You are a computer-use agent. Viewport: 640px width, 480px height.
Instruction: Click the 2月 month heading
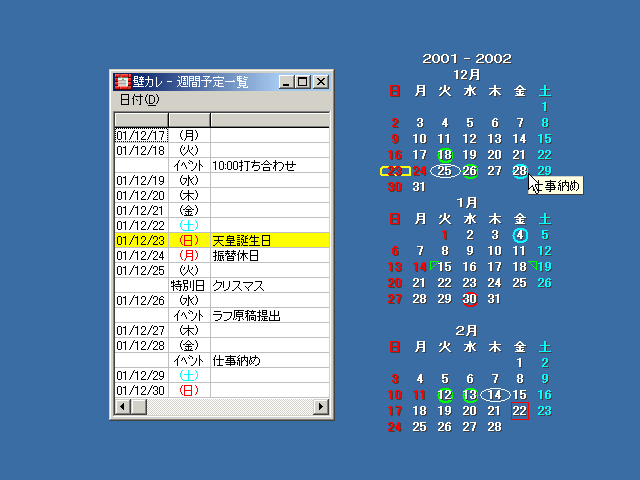pos(467,331)
